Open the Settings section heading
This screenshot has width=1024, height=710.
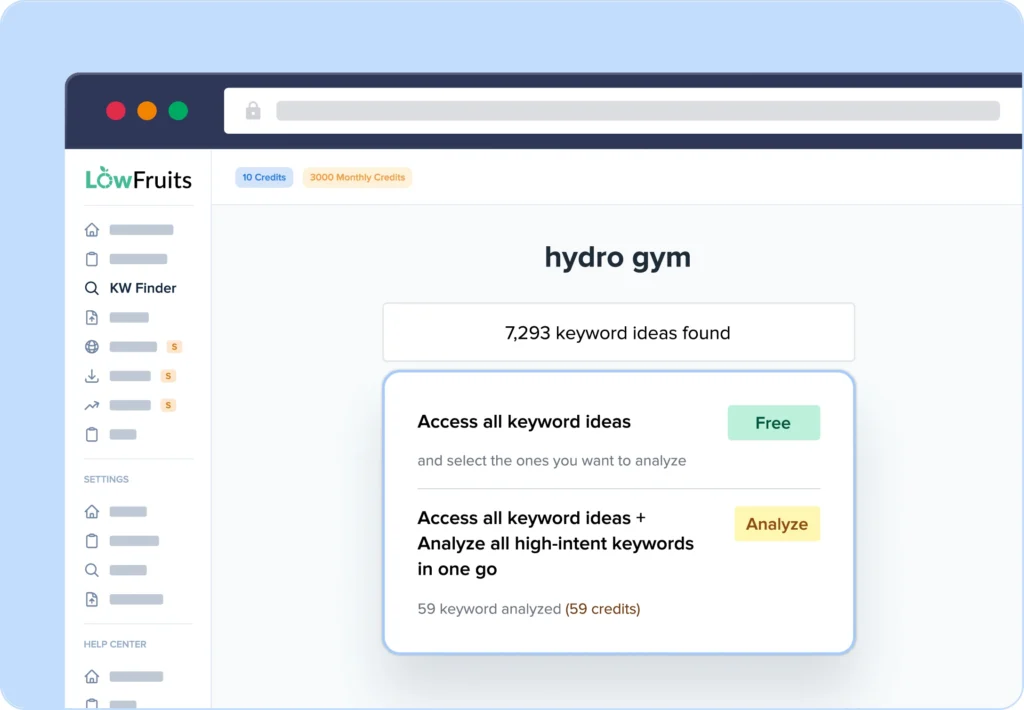105,479
